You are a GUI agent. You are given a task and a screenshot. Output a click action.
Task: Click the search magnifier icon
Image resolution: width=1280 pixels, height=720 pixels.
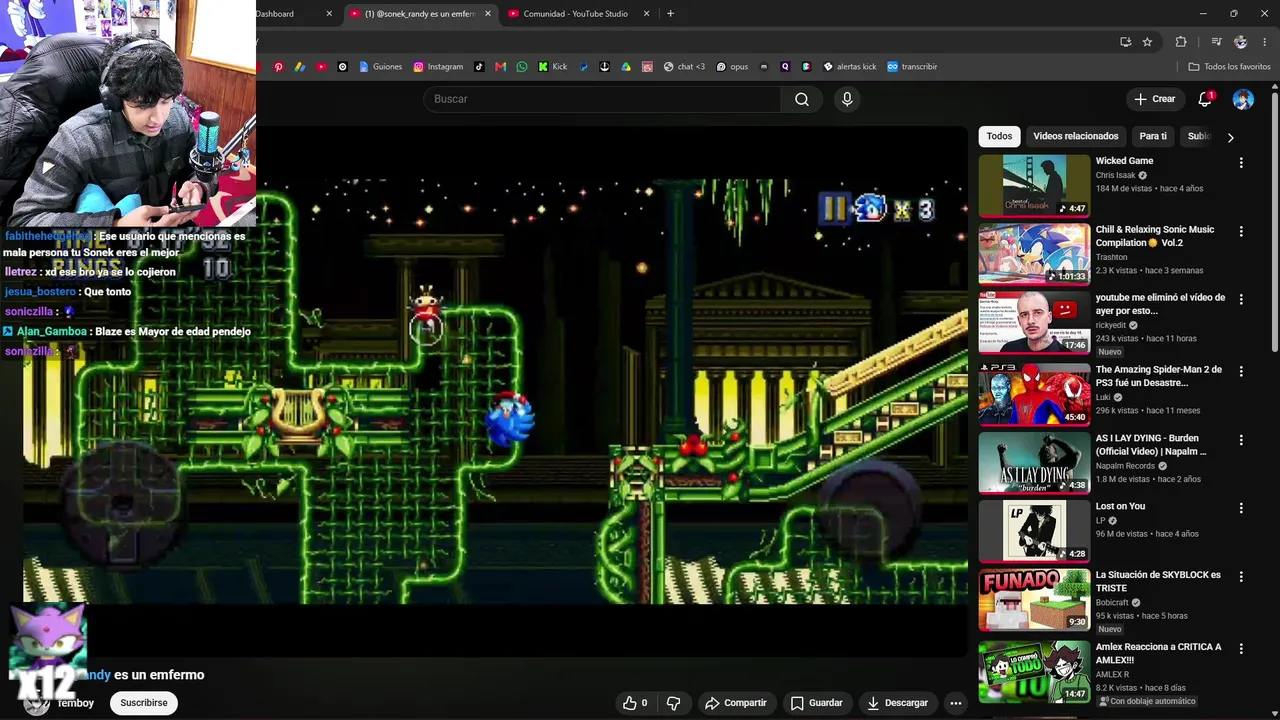click(x=802, y=99)
